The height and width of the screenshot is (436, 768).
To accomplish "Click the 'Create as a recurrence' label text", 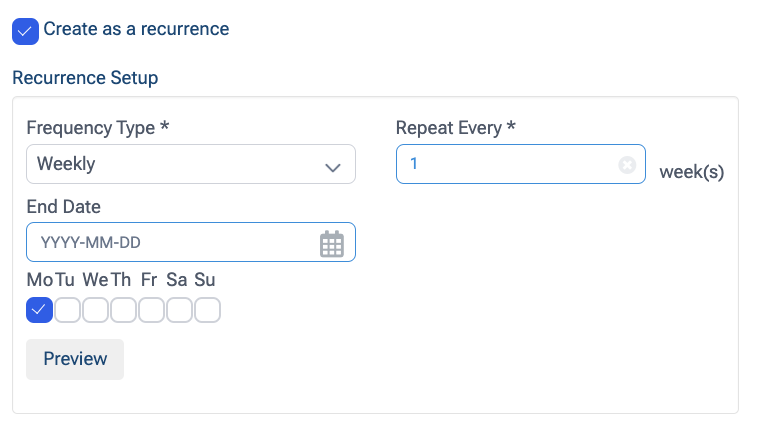I will click(x=136, y=29).
